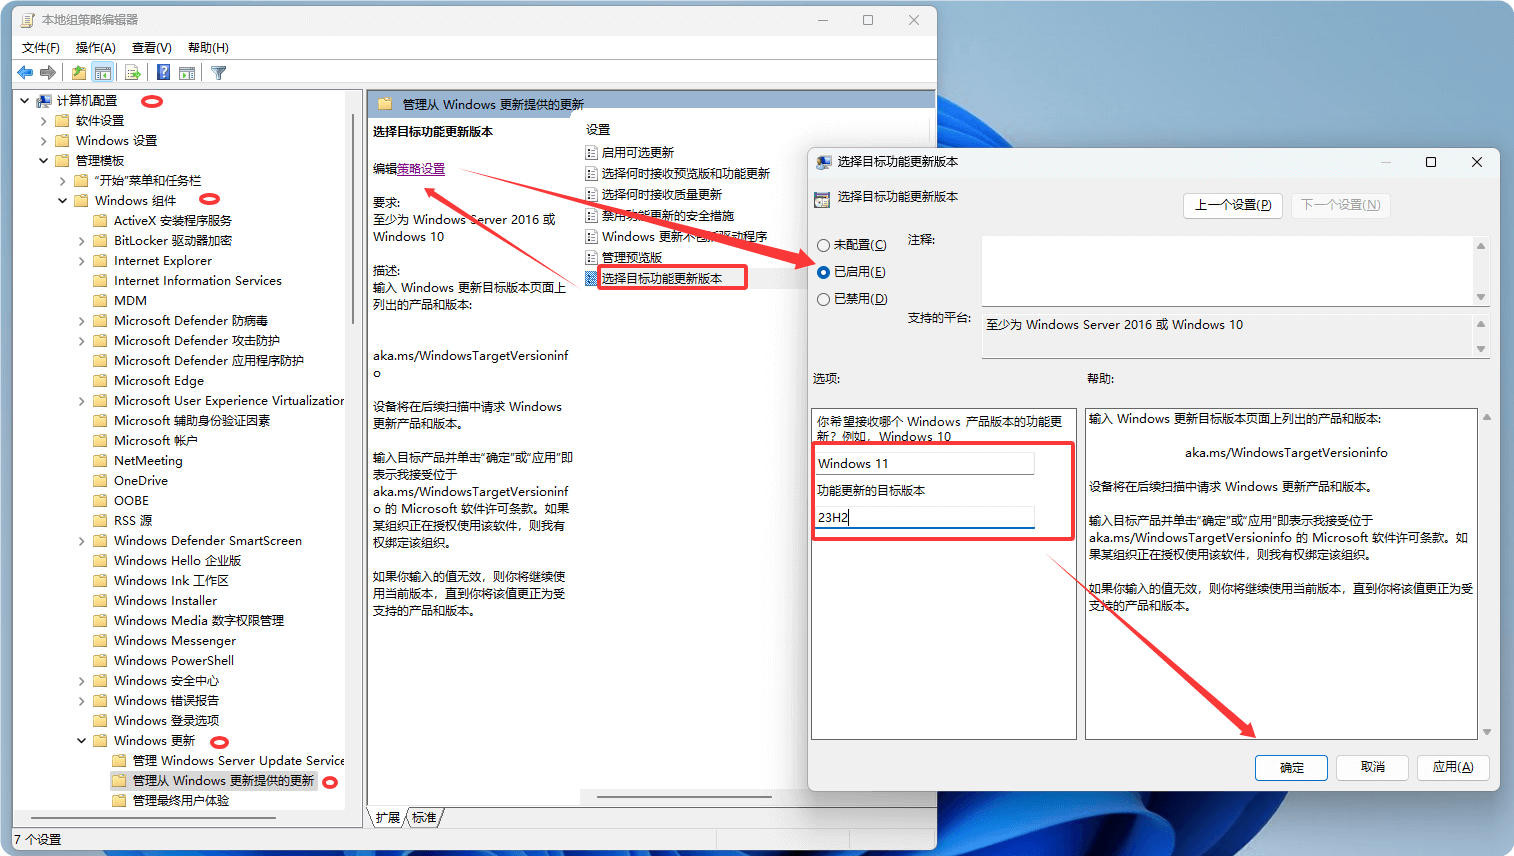Viewport: 1514px width, 856px height.
Task: Click the Filter funnel toolbar icon
Action: pyautogui.click(x=219, y=72)
